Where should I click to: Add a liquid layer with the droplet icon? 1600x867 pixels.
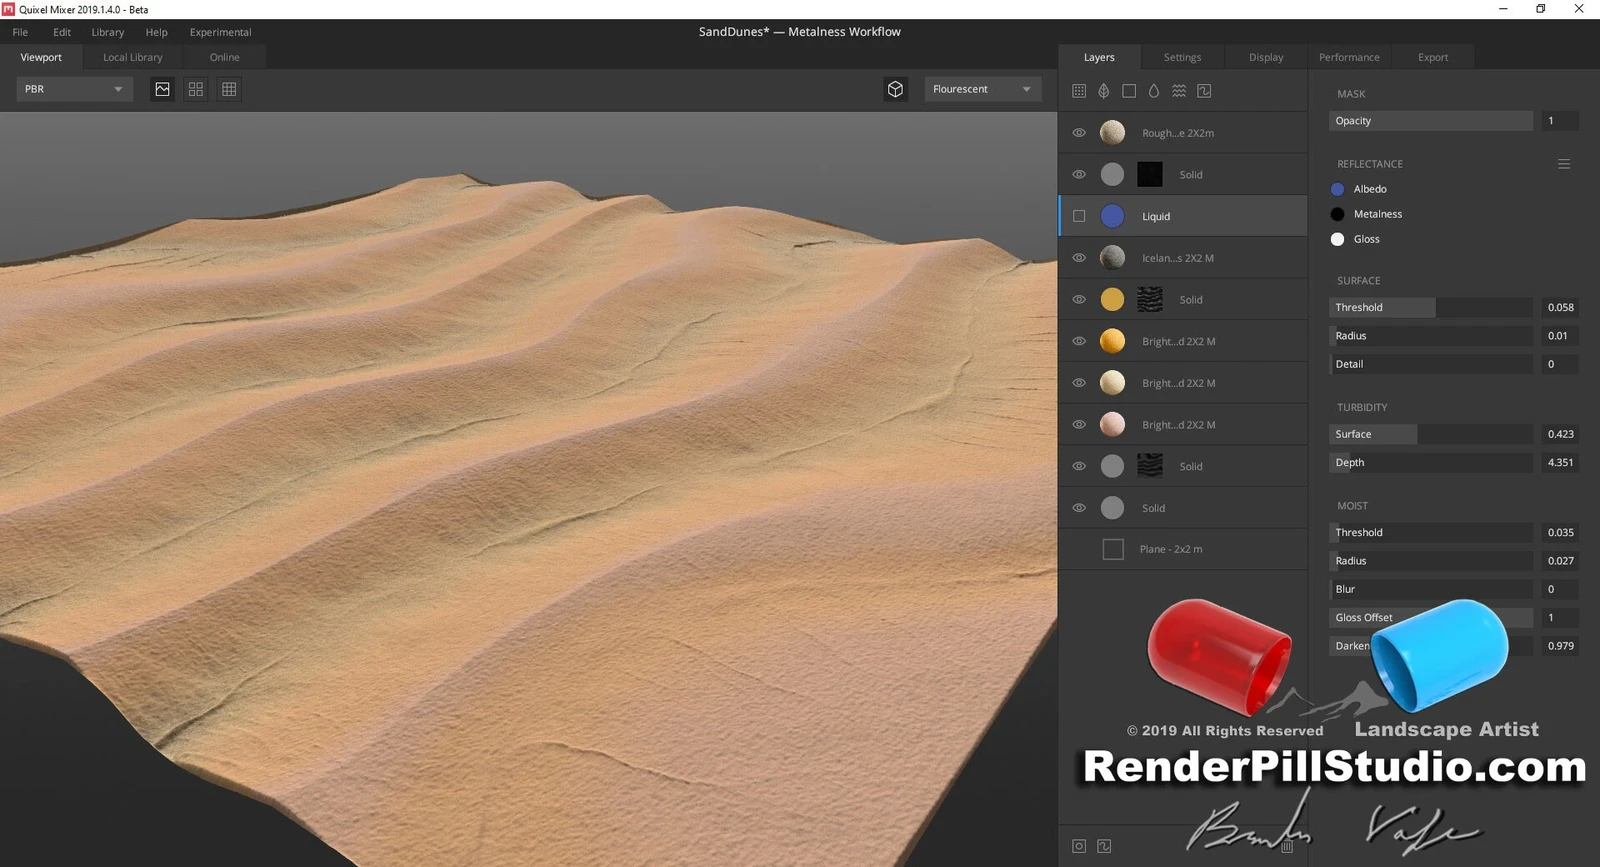tap(1154, 91)
